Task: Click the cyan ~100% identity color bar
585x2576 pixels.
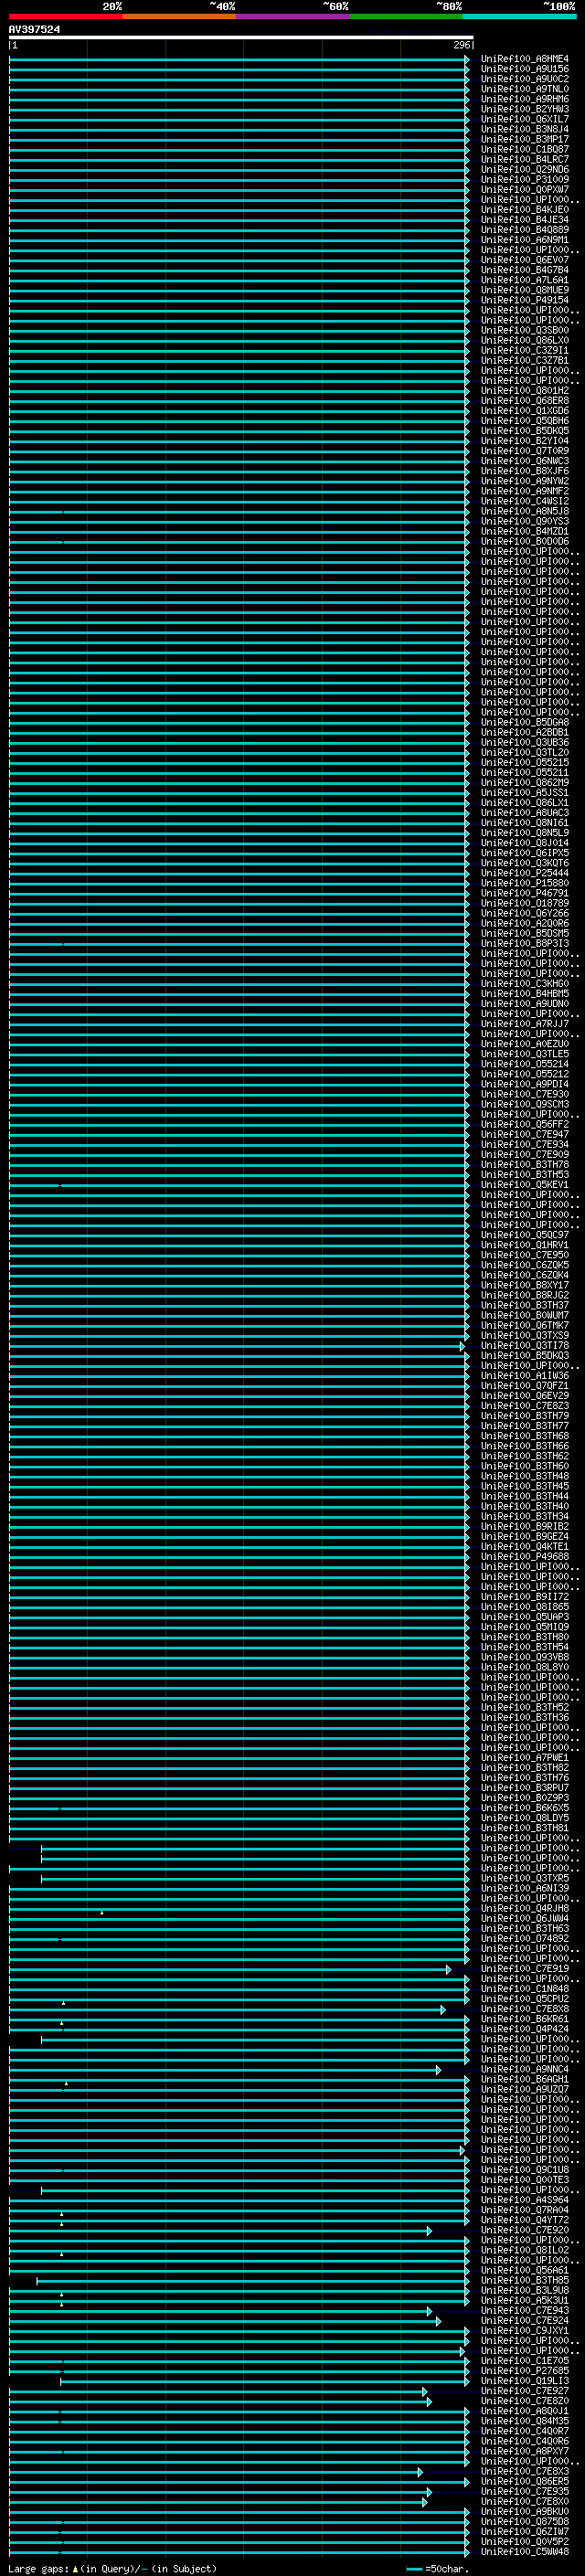Action: pyautogui.click(x=520, y=16)
